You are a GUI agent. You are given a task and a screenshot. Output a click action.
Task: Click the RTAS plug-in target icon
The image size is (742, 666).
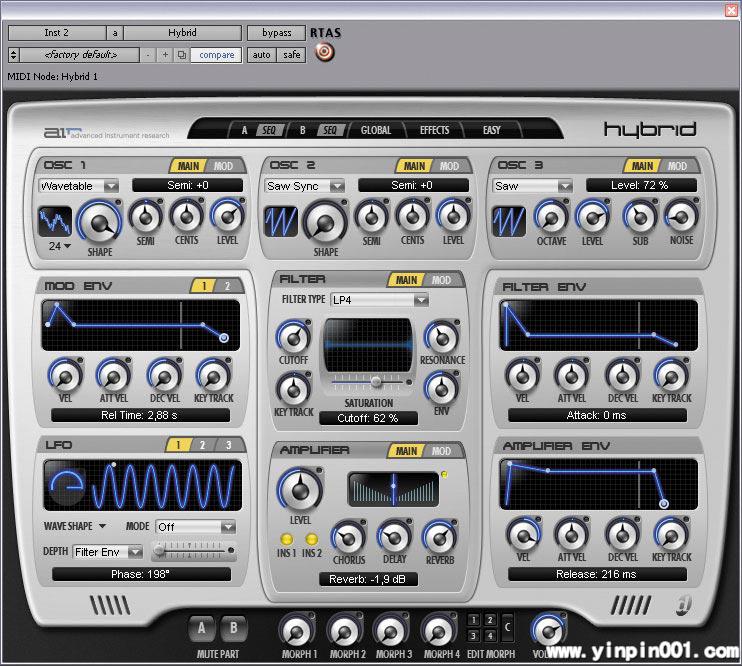(324, 54)
